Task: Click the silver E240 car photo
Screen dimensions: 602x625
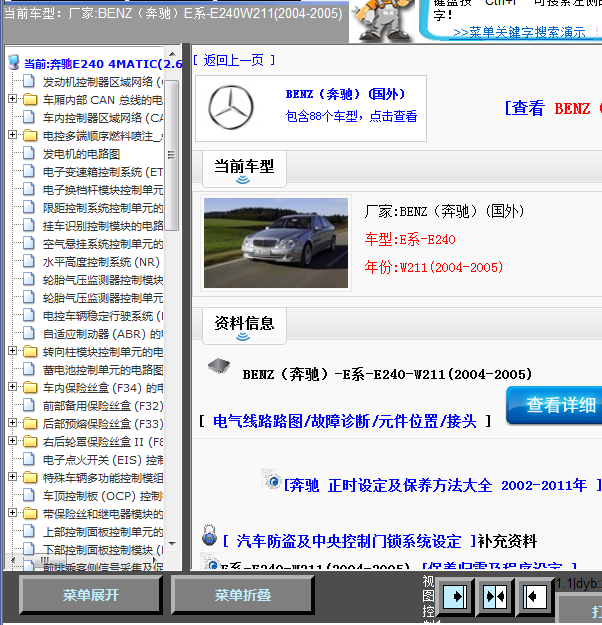Action: click(276, 243)
